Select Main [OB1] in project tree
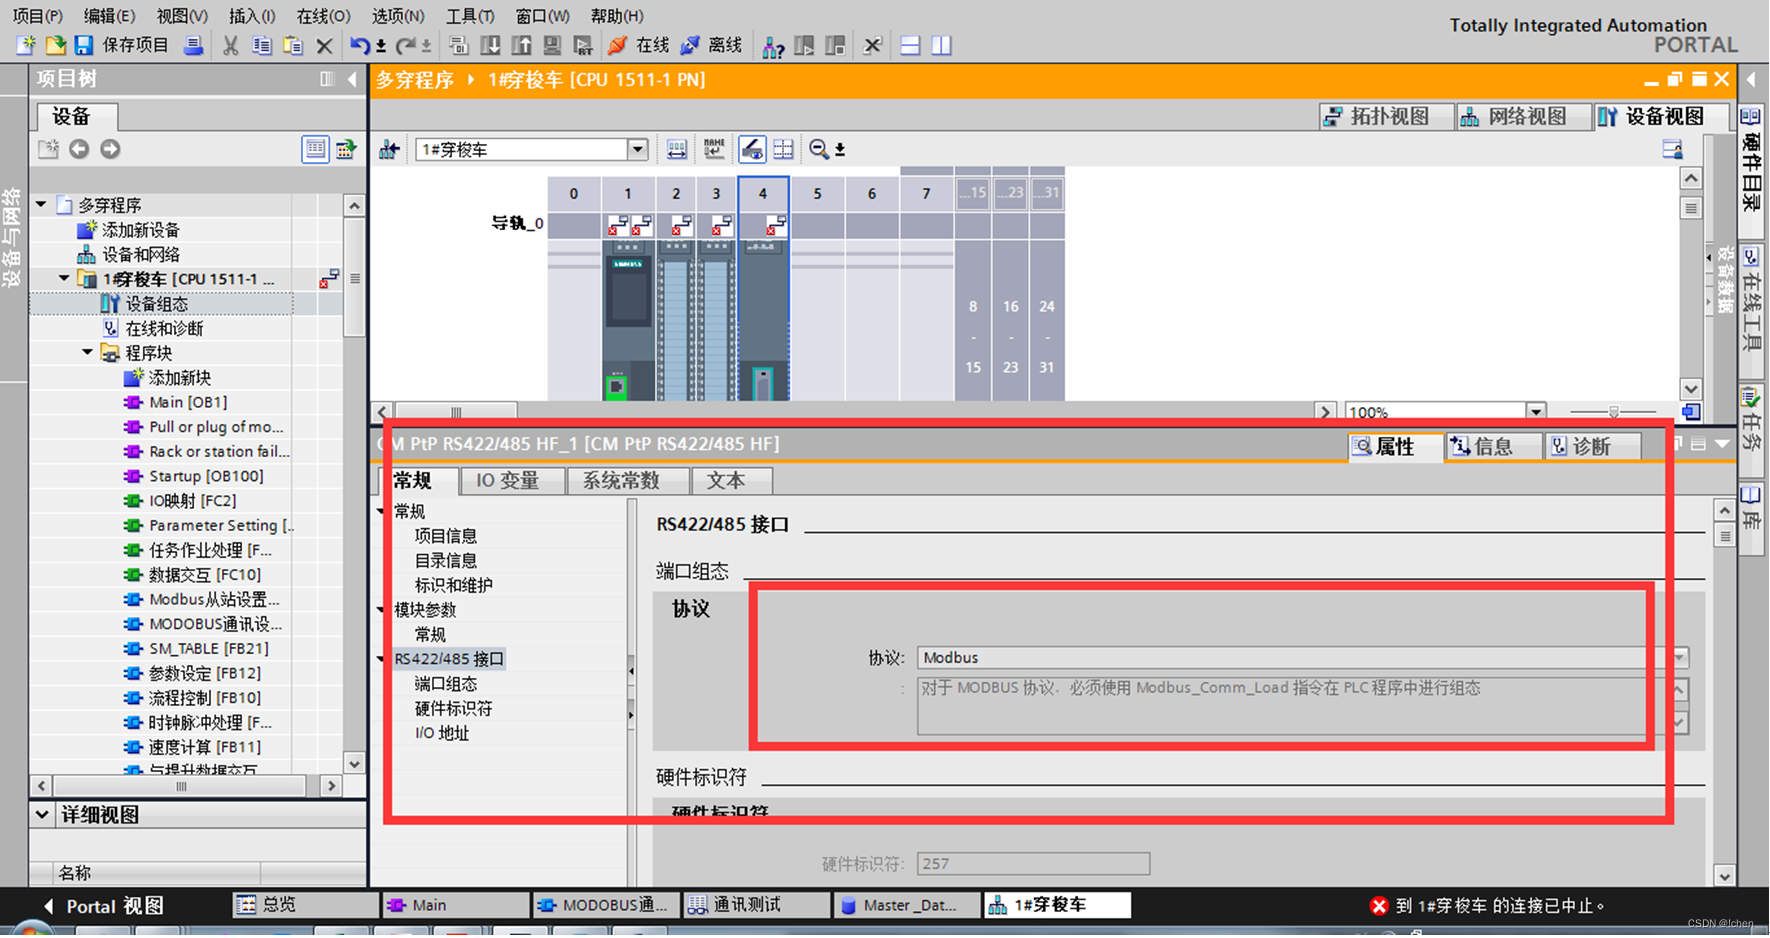 187,402
